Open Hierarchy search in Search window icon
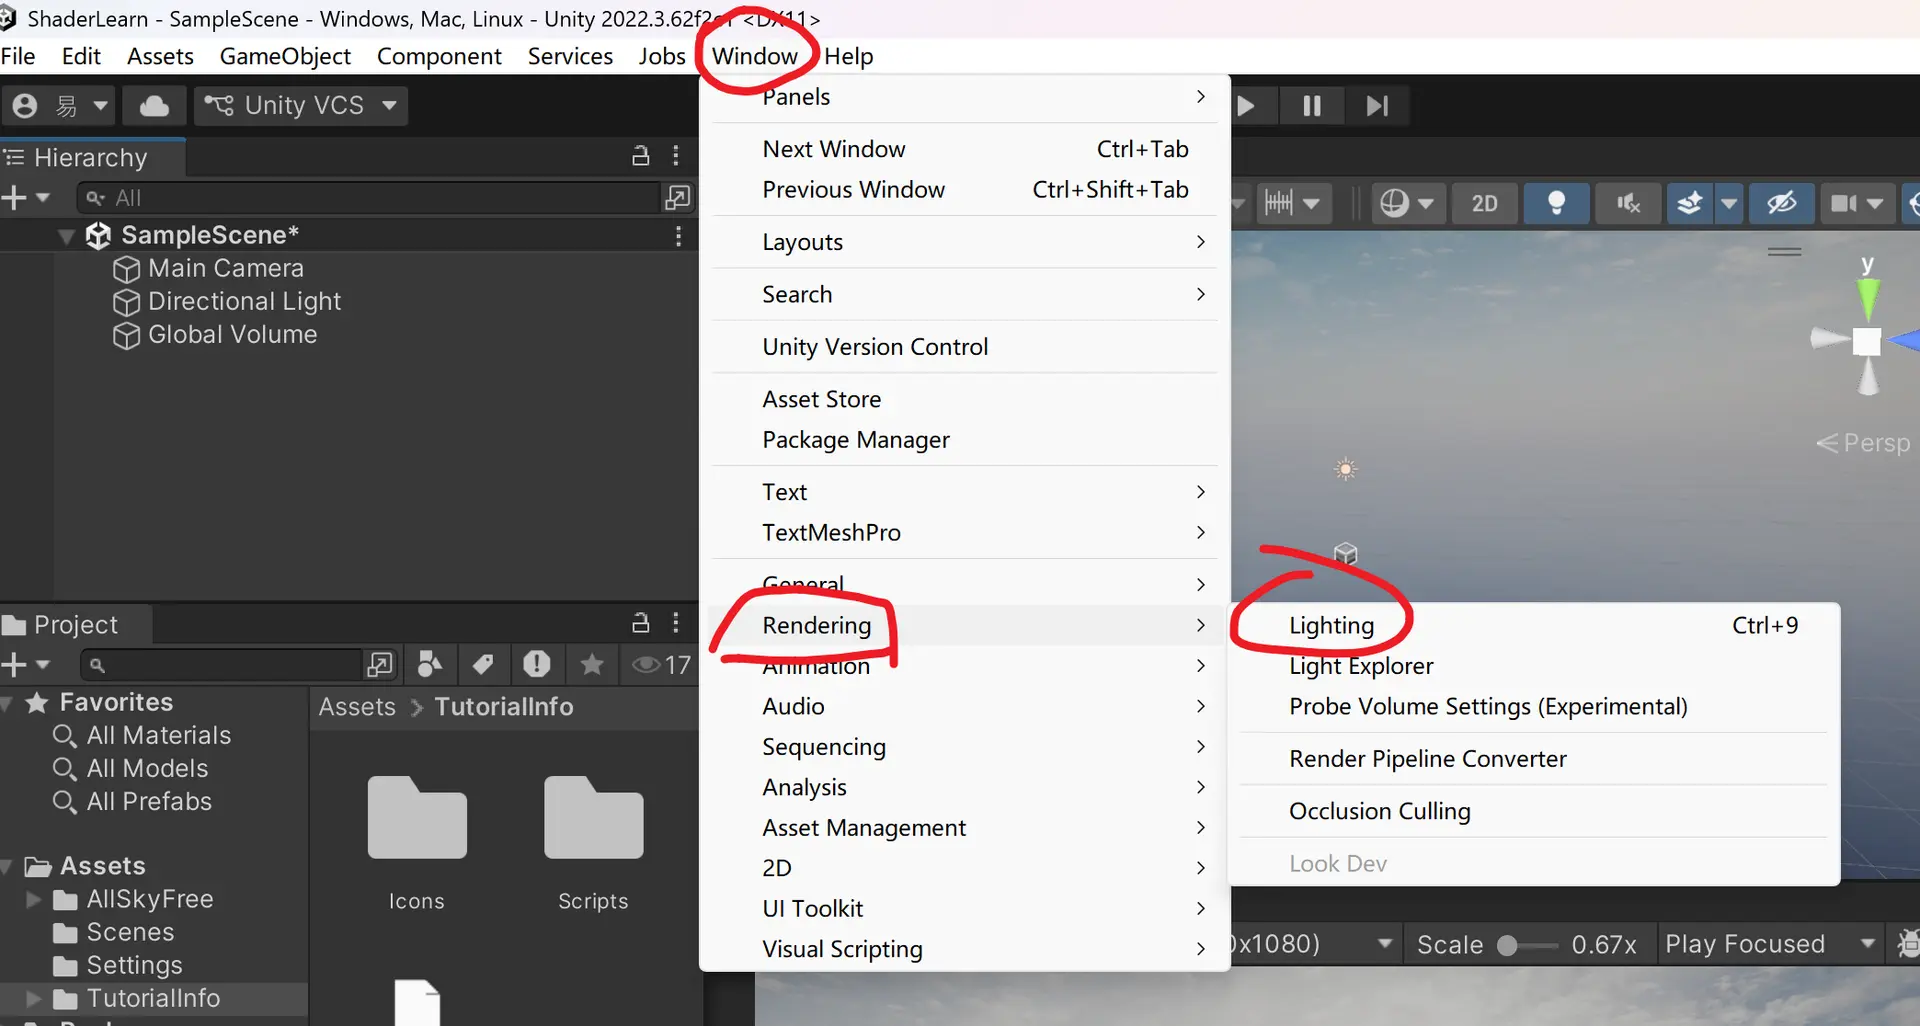 677,198
